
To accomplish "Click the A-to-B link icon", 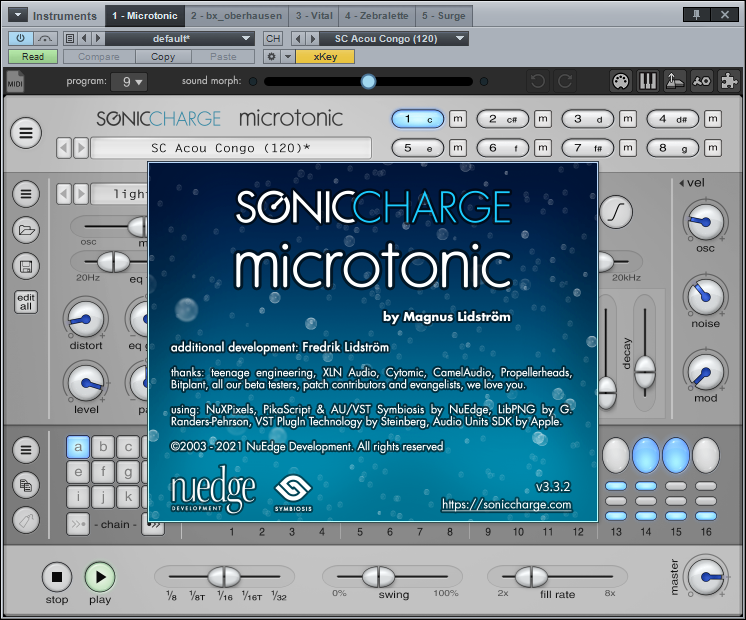I will 702,81.
